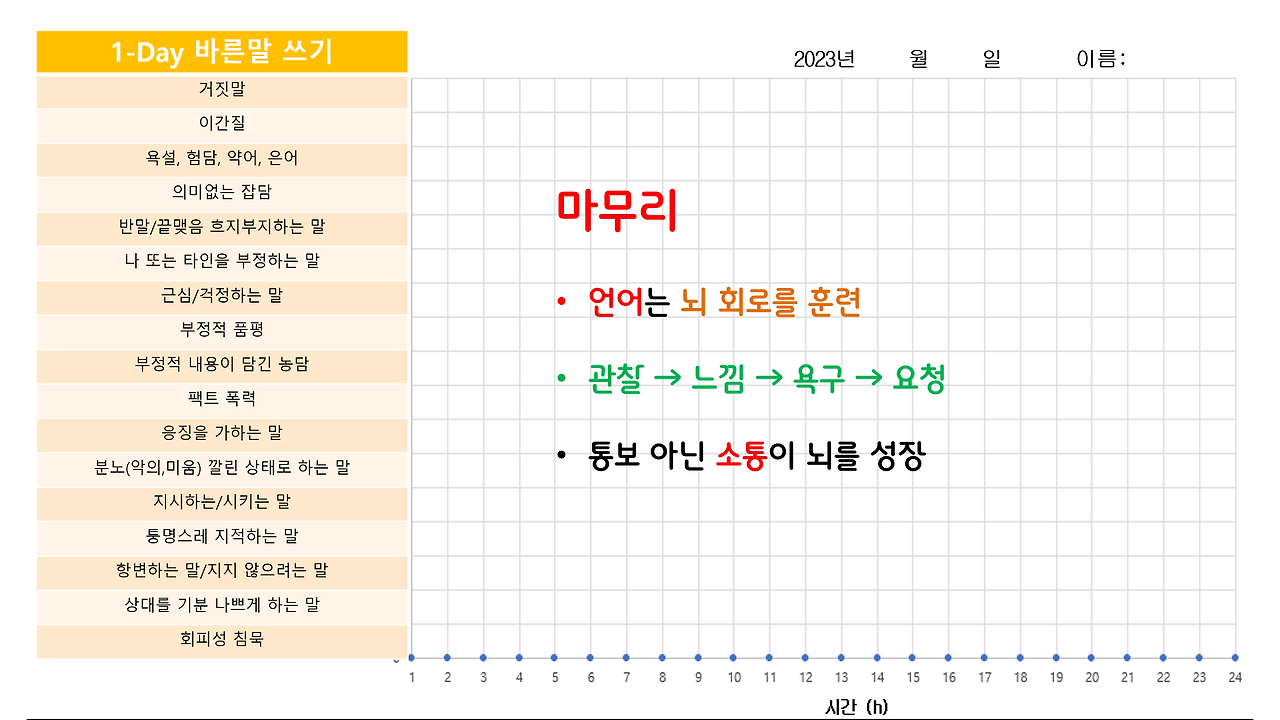Click the blue dot above hour 1
The image size is (1280, 720).
[409, 657]
